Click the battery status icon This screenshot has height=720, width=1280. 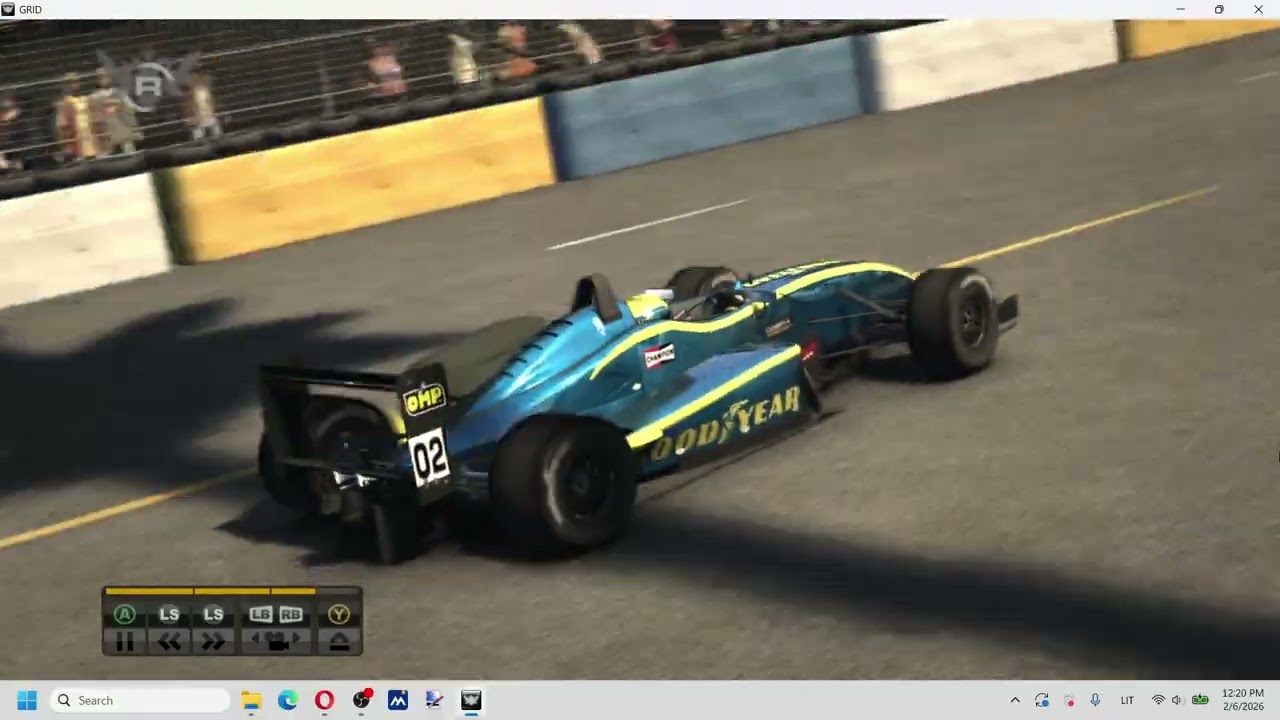[1200, 700]
